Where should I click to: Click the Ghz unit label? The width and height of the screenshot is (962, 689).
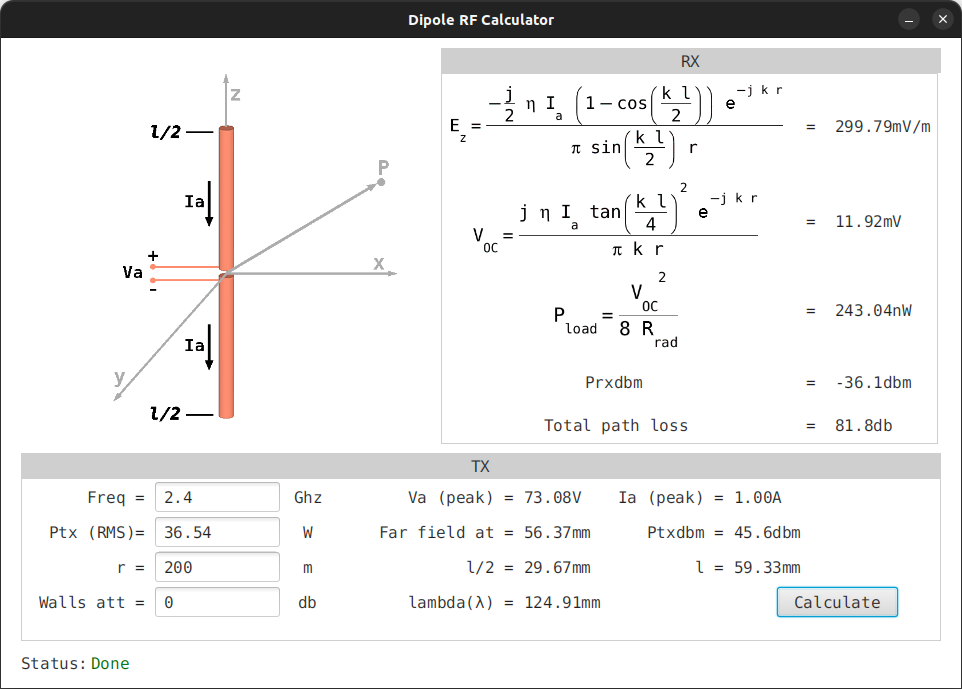[x=308, y=498]
